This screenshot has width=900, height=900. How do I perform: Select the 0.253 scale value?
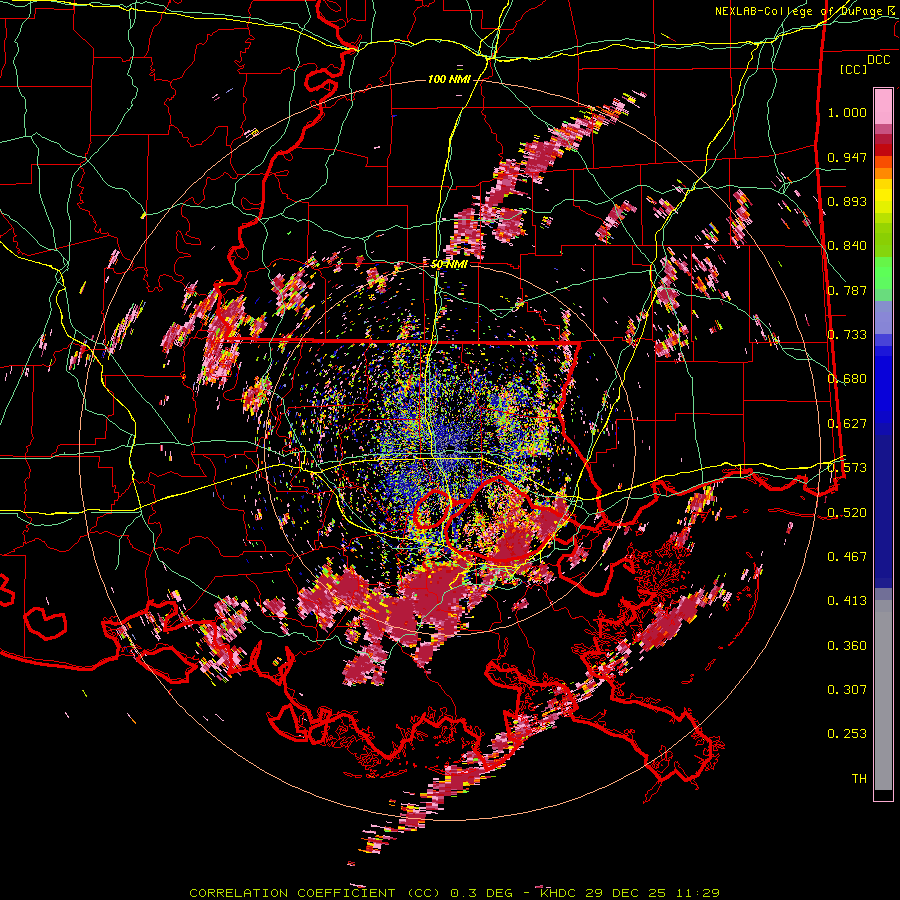click(847, 734)
